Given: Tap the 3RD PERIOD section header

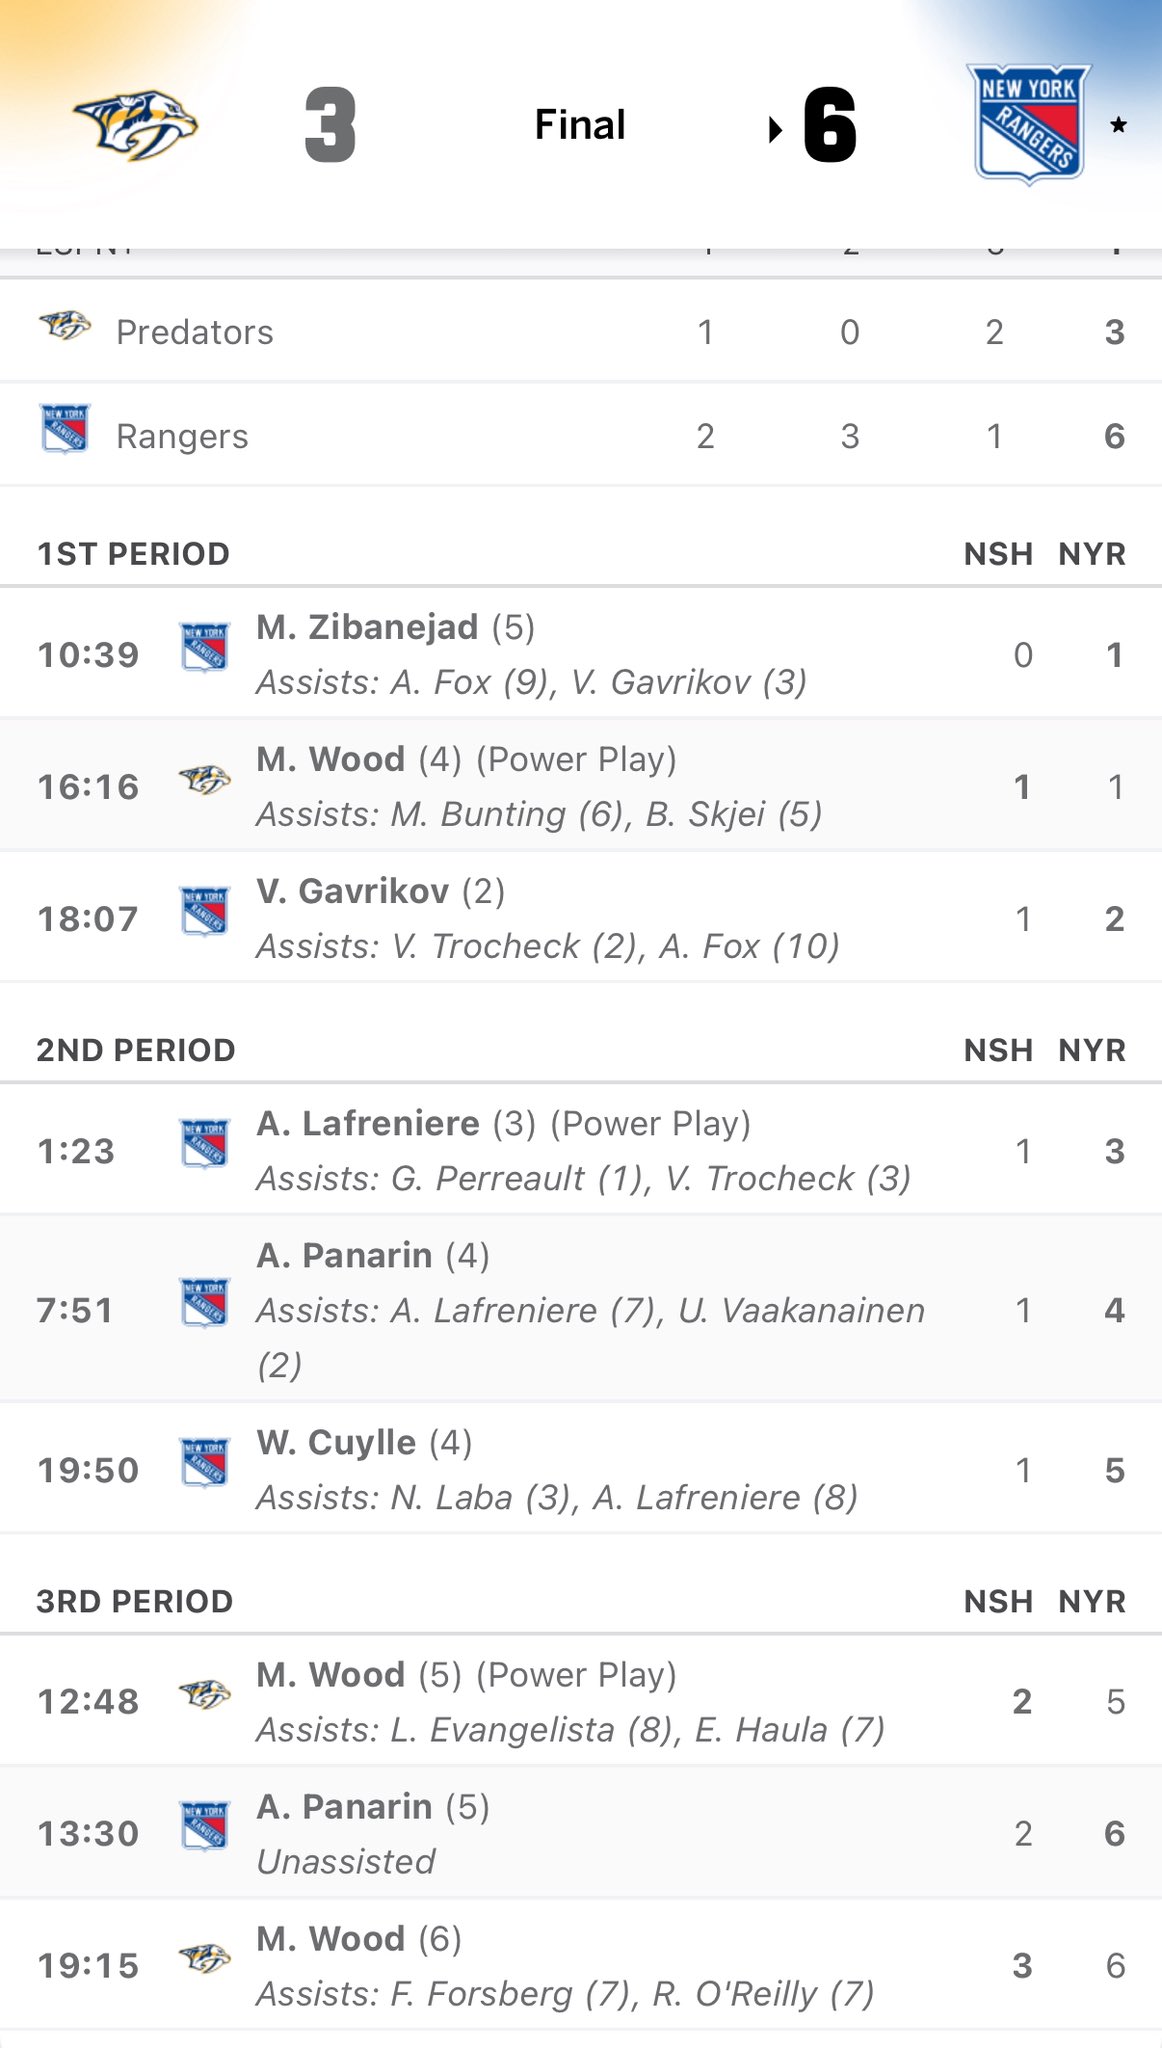Looking at the screenshot, I should [x=135, y=1601].
